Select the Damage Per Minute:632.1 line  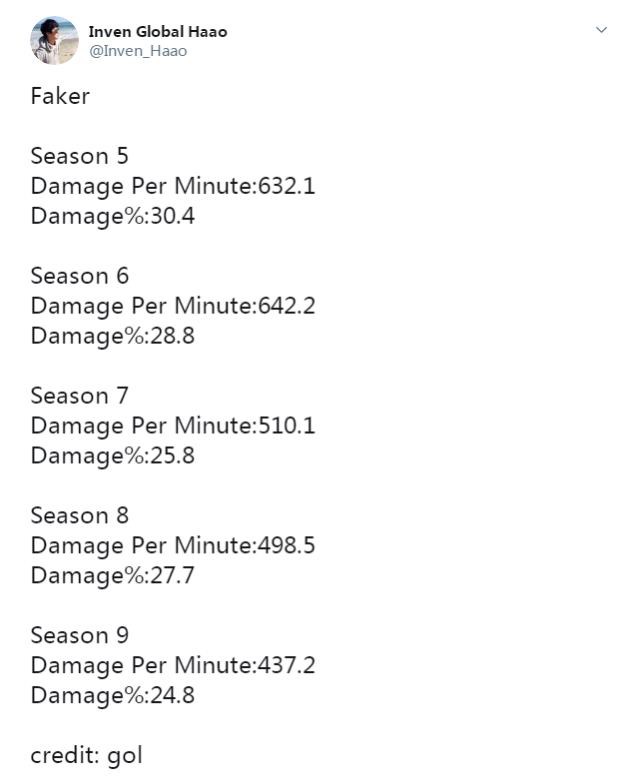click(173, 187)
